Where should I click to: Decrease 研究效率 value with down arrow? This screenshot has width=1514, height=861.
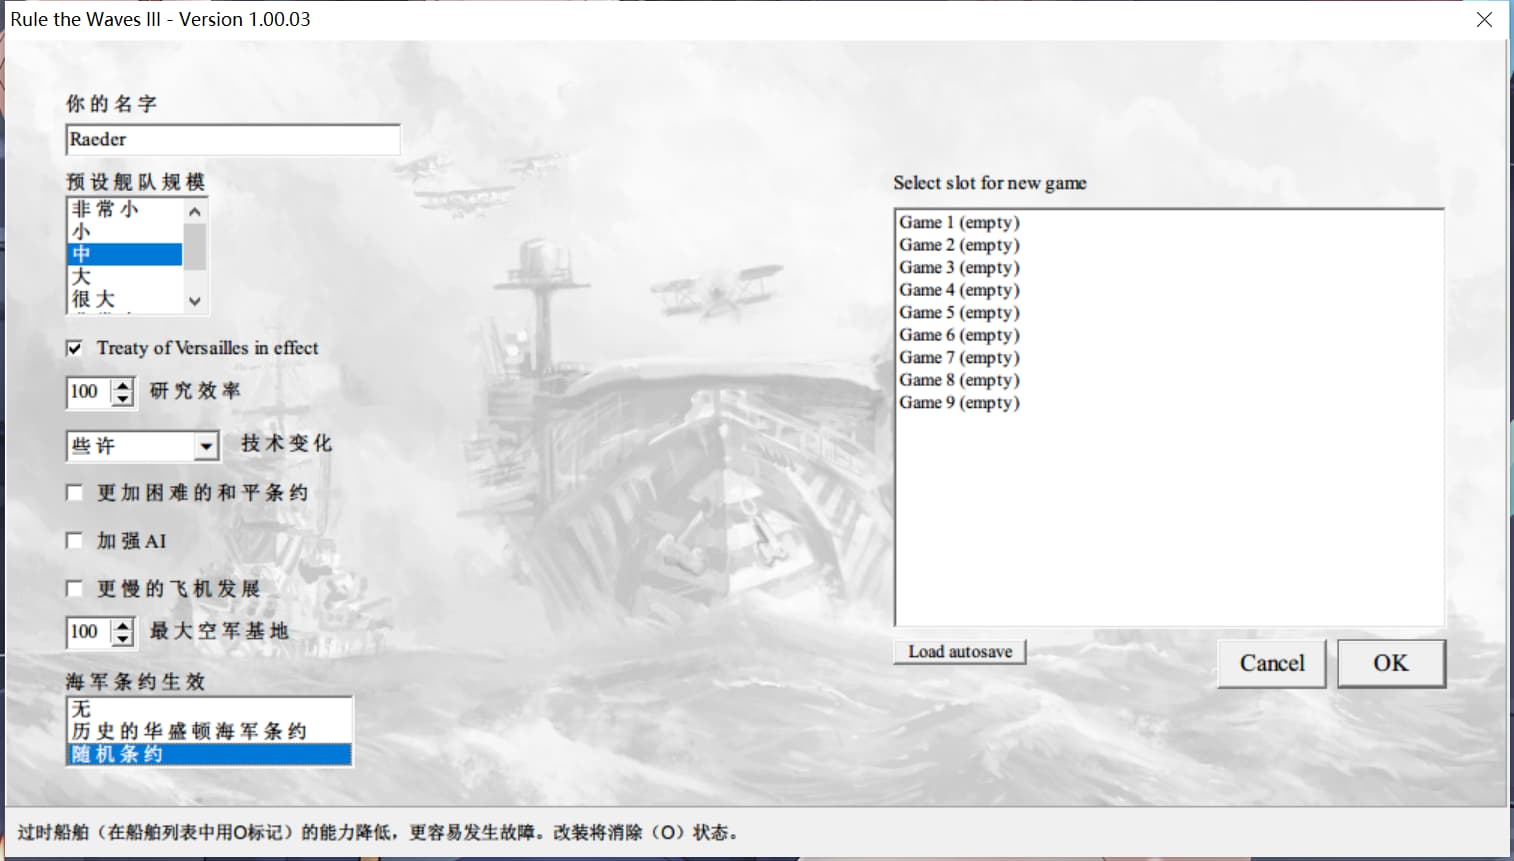click(122, 398)
